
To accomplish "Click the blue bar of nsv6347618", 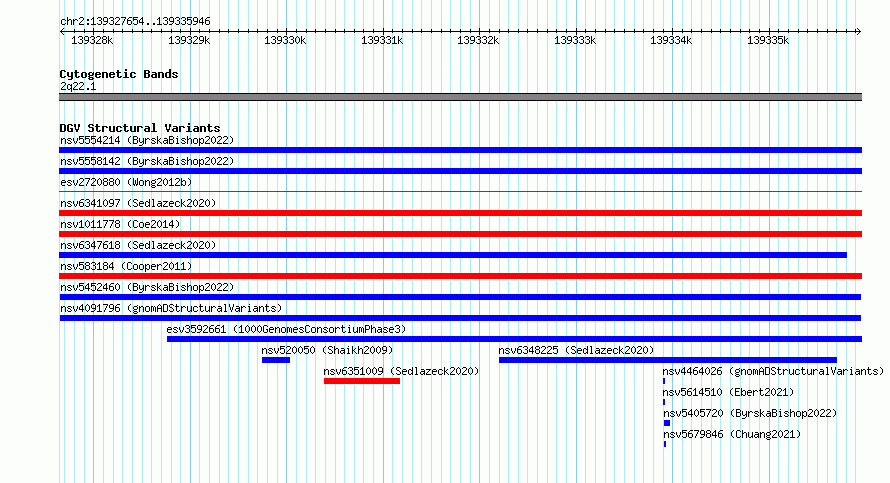I will point(453,255).
